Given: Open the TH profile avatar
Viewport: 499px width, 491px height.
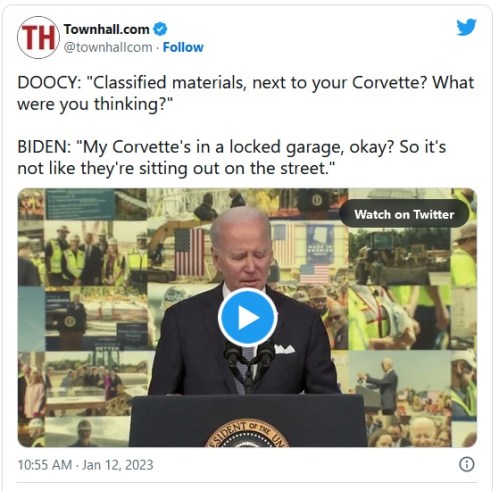Looking at the screenshot, I should coord(38,37).
